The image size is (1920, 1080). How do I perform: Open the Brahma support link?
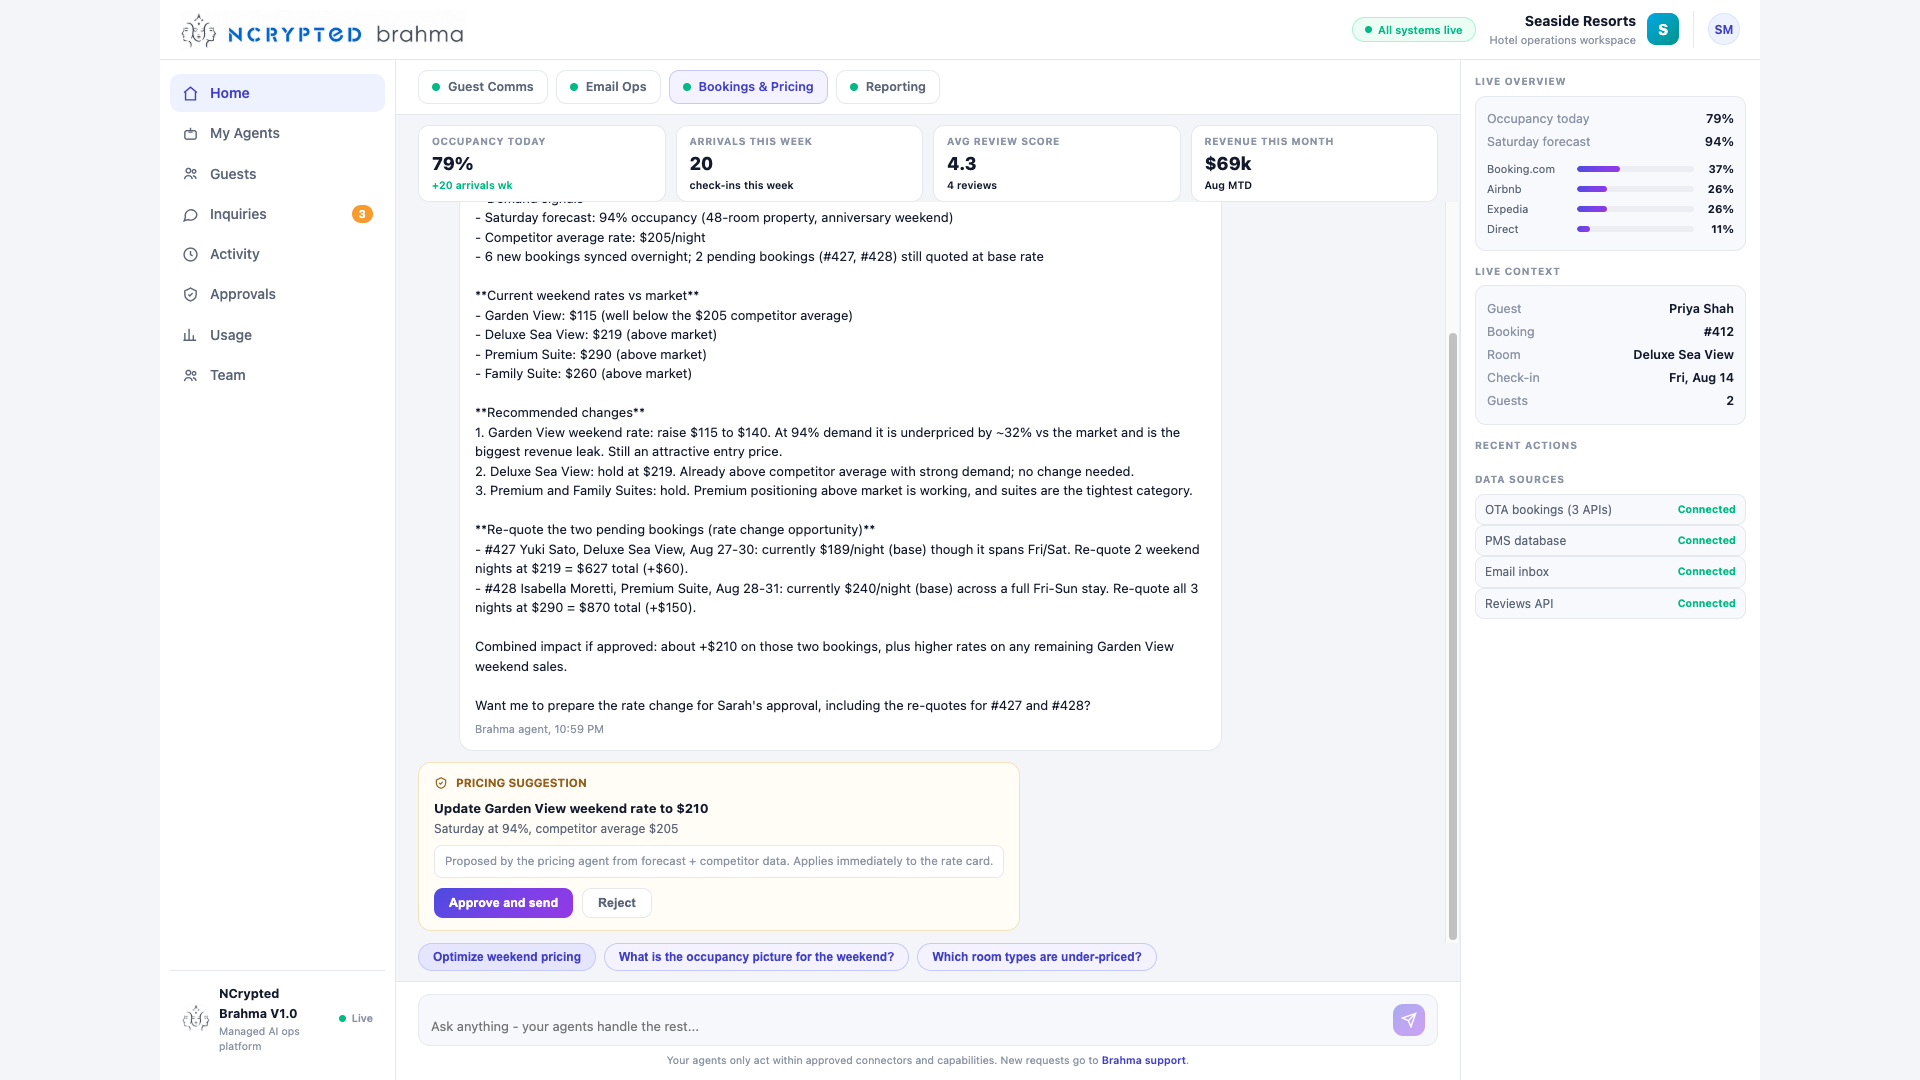coord(1143,1060)
